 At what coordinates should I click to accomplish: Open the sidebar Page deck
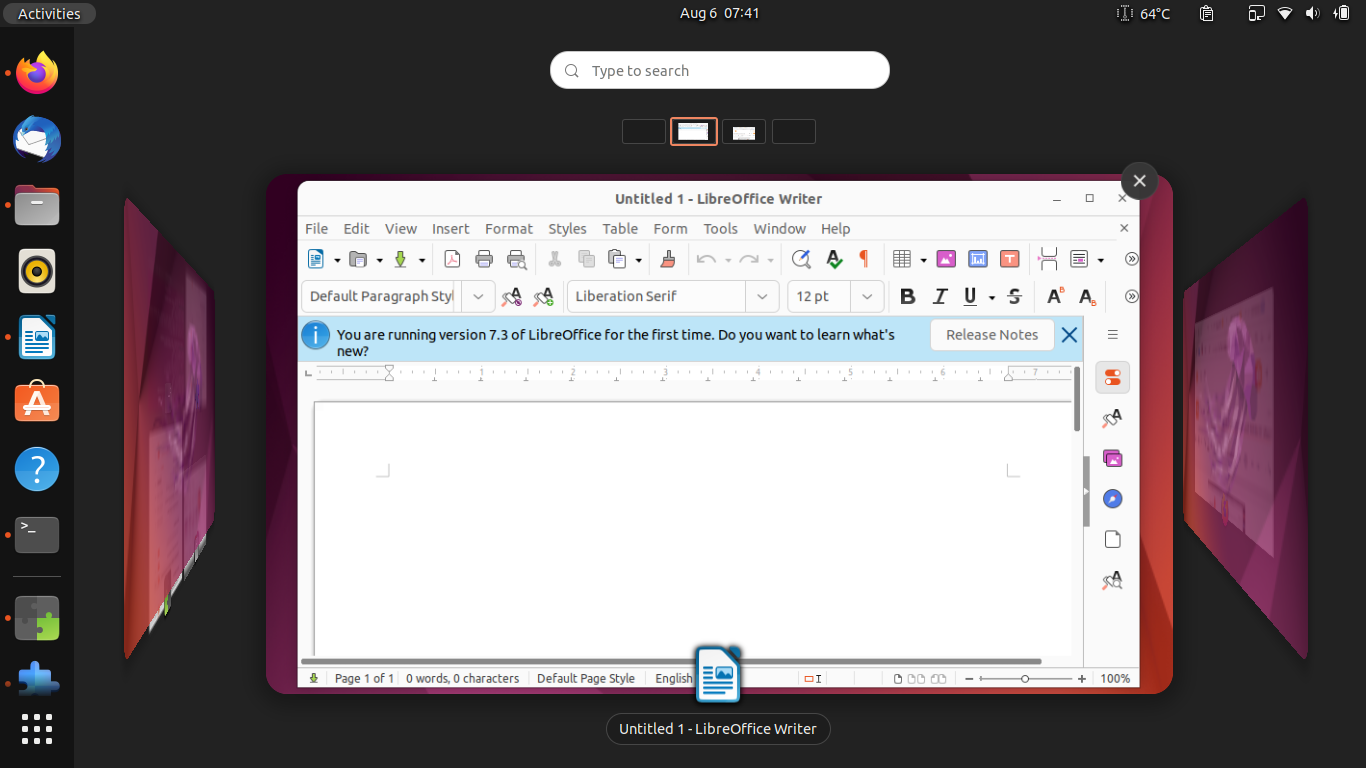(x=1112, y=540)
